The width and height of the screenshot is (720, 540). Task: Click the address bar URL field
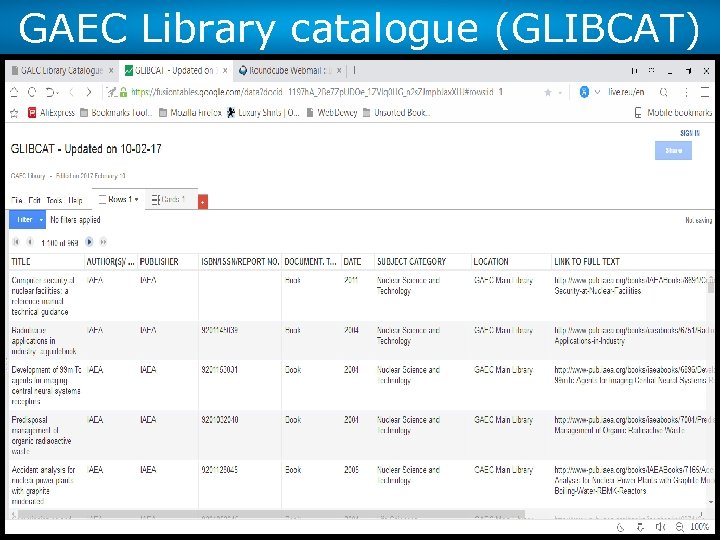coord(317,92)
